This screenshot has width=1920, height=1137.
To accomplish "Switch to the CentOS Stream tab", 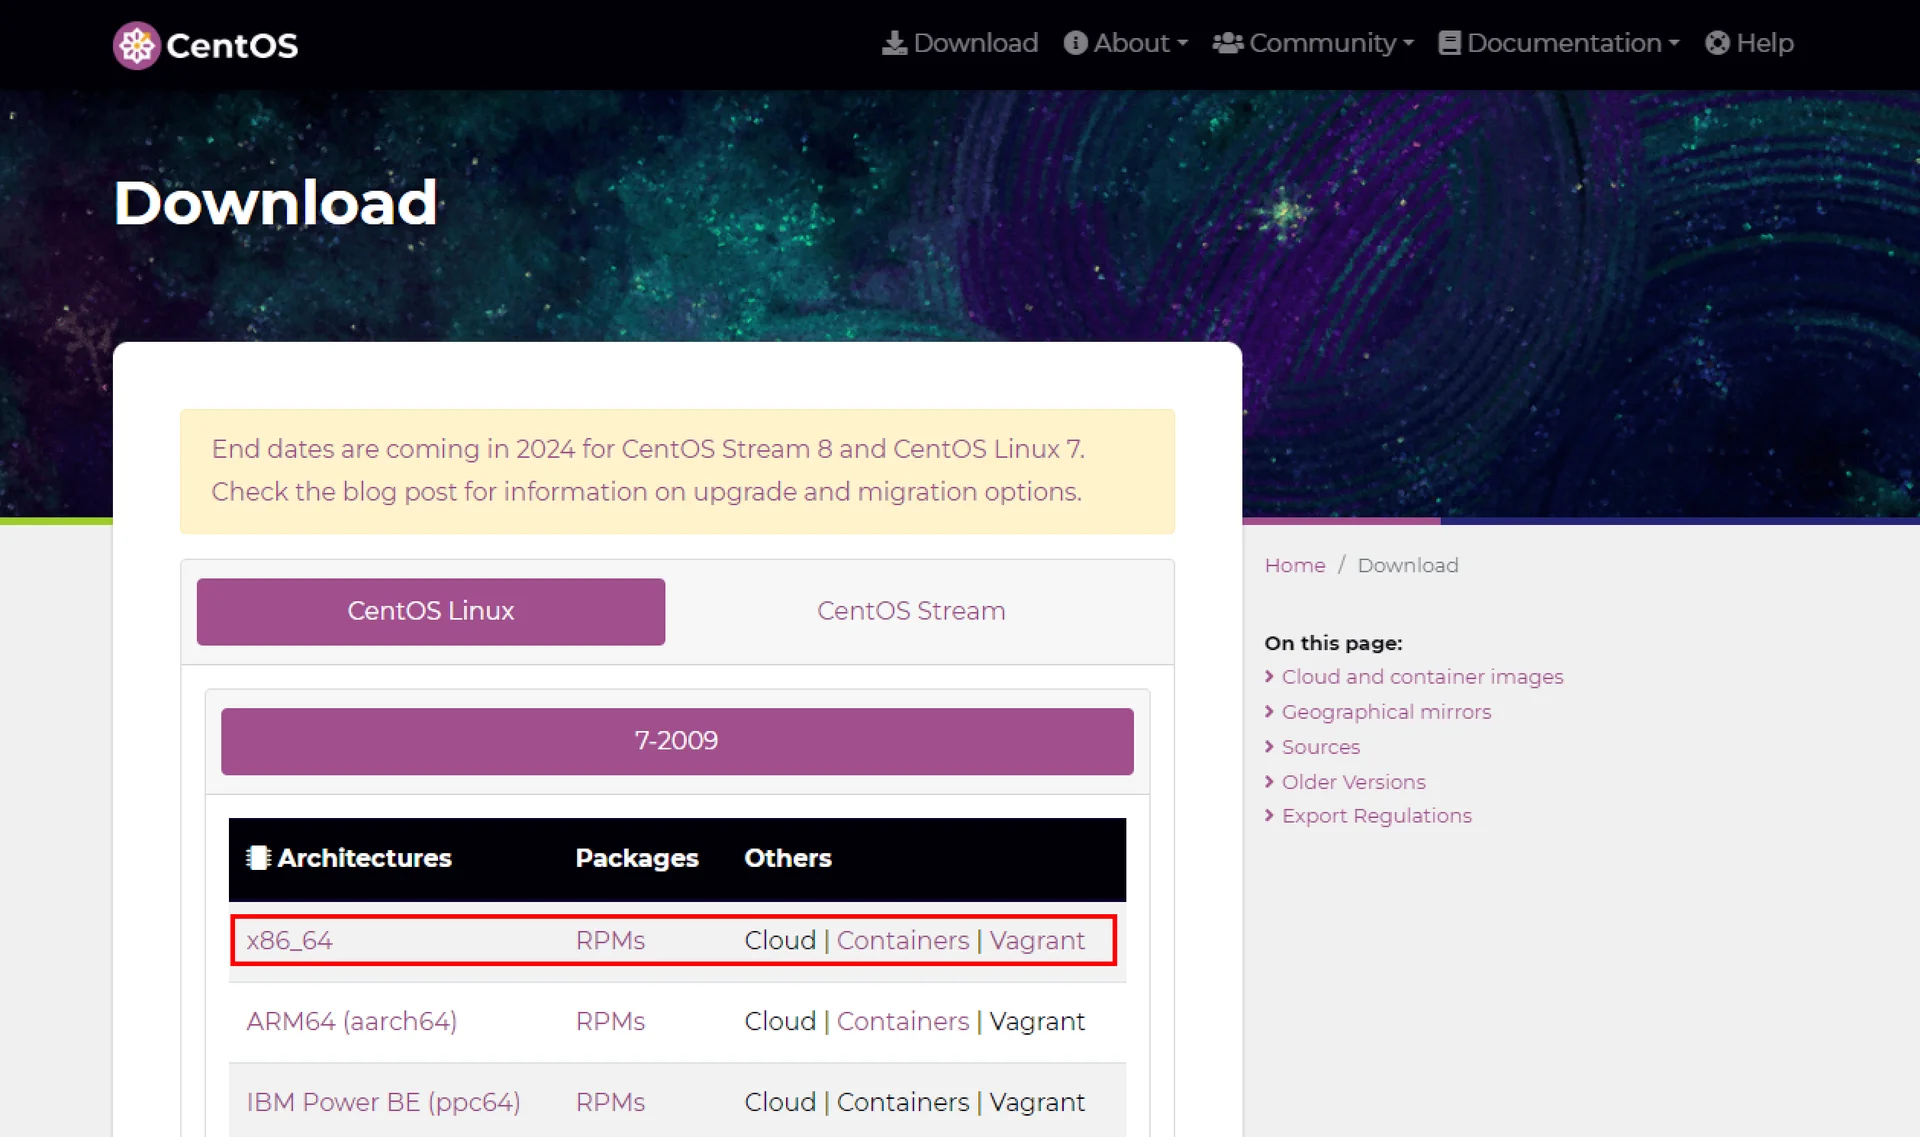I will click(x=910, y=611).
